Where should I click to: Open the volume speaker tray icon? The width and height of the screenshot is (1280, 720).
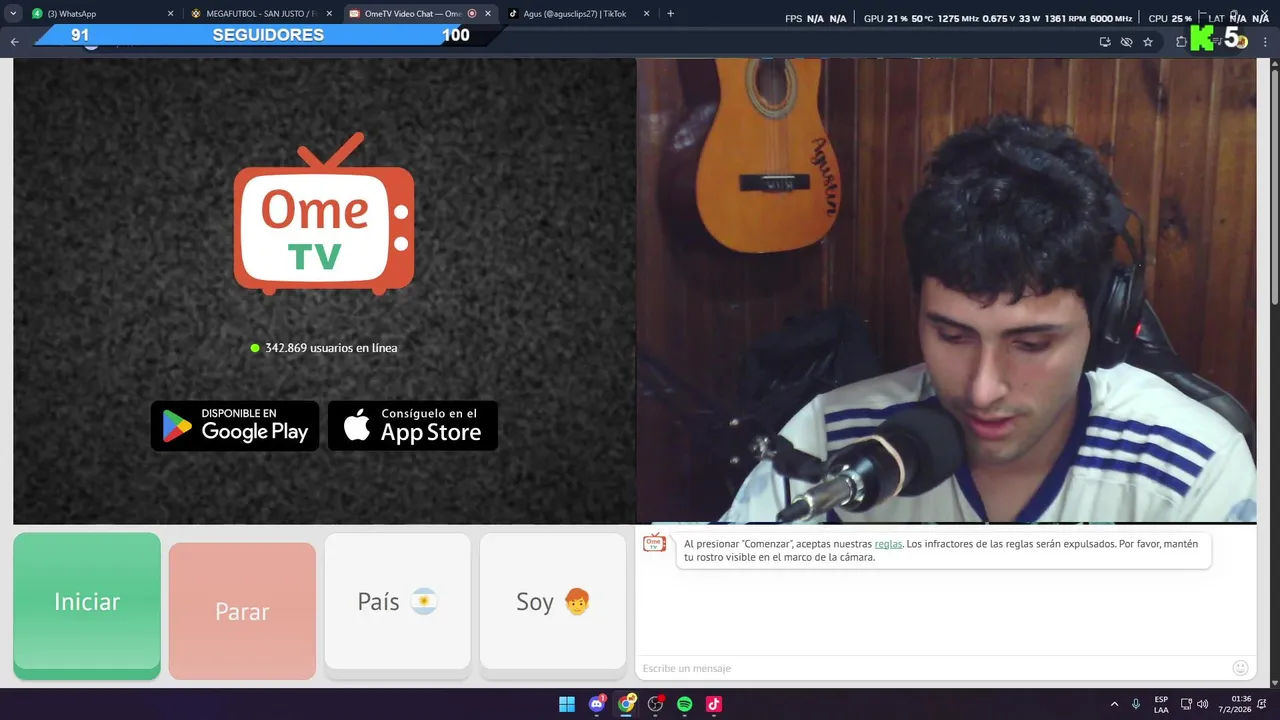(x=1202, y=704)
